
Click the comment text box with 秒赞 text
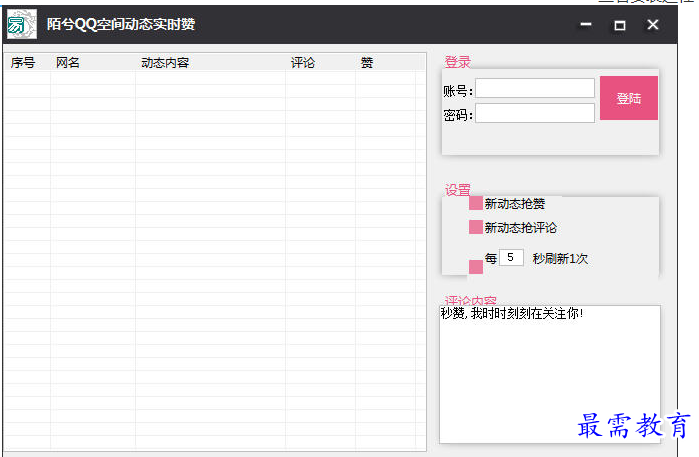pos(550,374)
